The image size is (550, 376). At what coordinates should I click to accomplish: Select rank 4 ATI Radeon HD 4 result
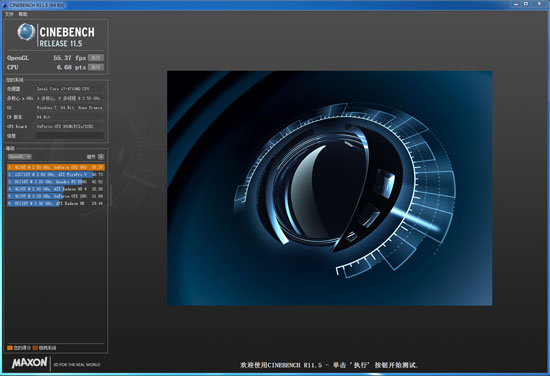[56, 189]
